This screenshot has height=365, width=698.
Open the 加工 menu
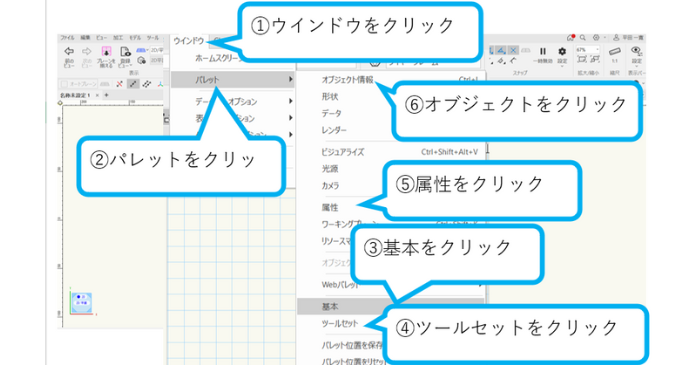coord(118,38)
